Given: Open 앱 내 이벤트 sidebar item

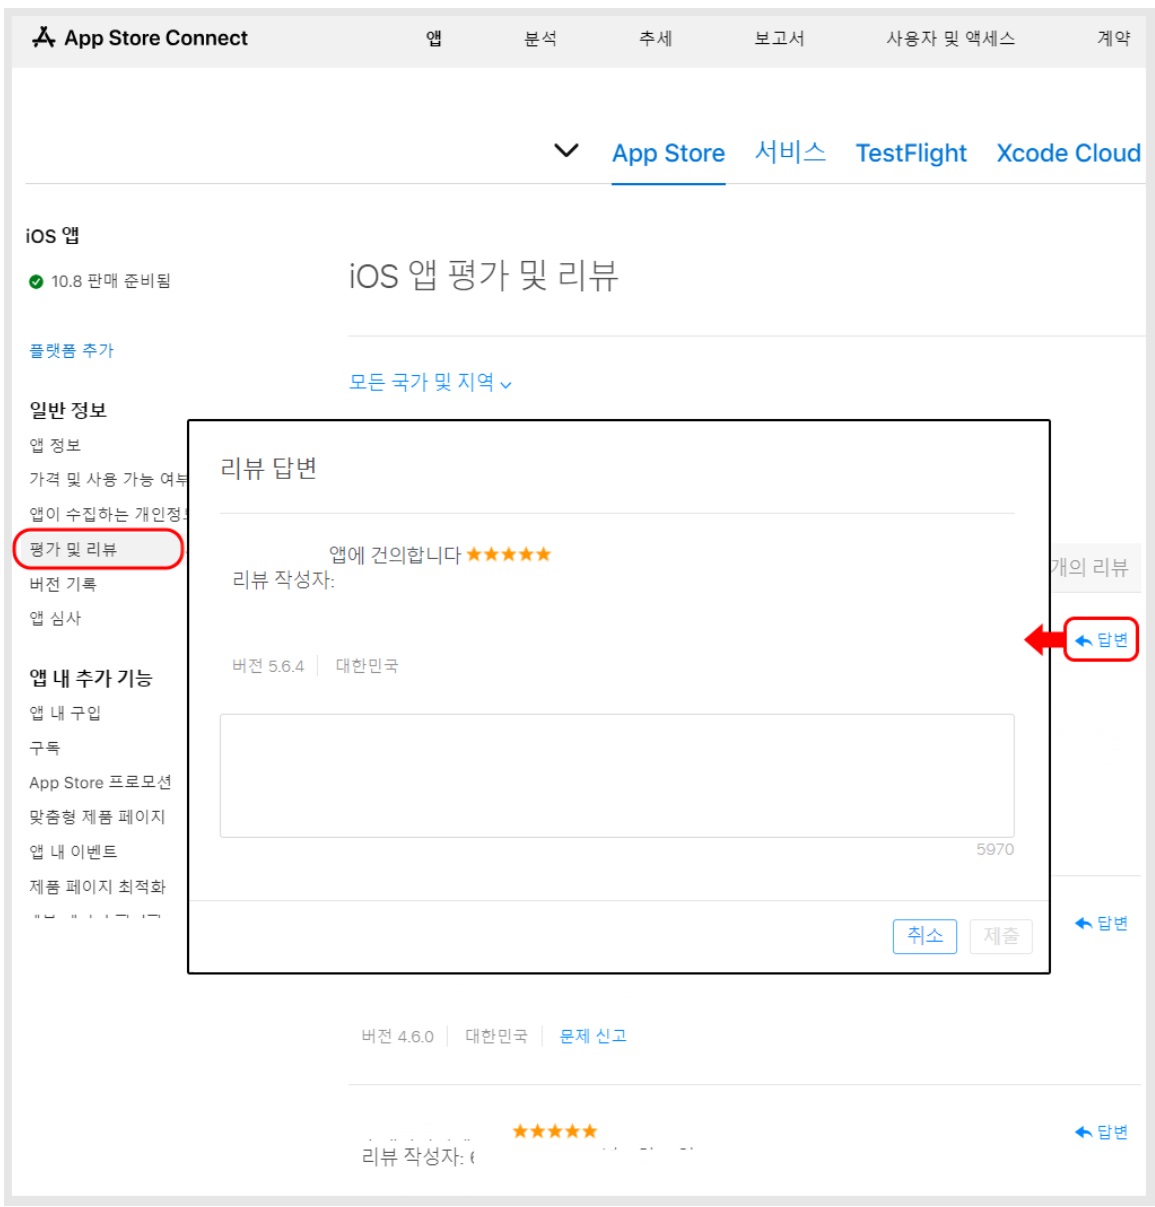Looking at the screenshot, I should [x=73, y=852].
